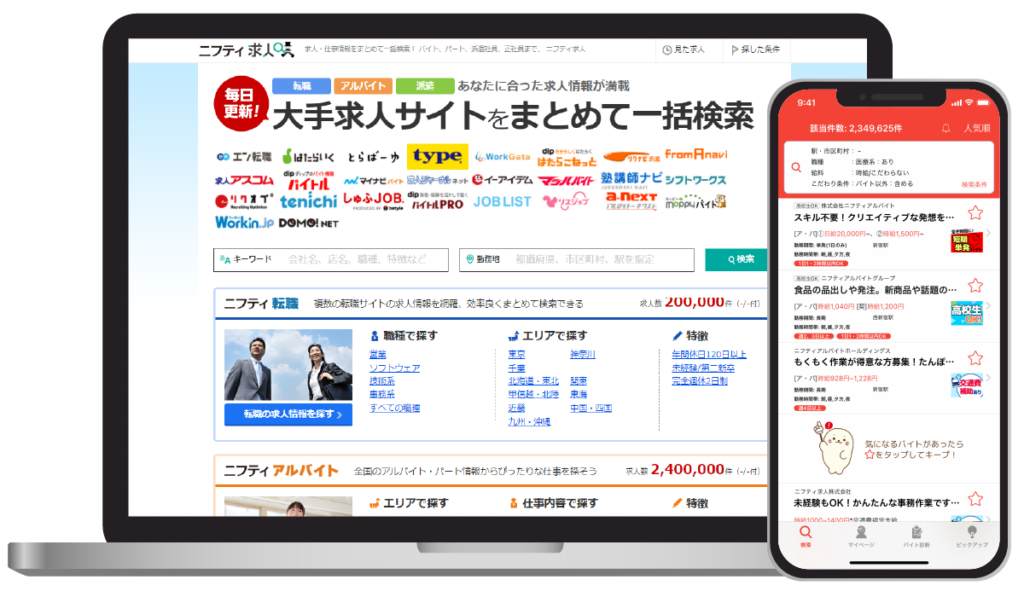Click the Workin.jp partner logo

point(244,223)
